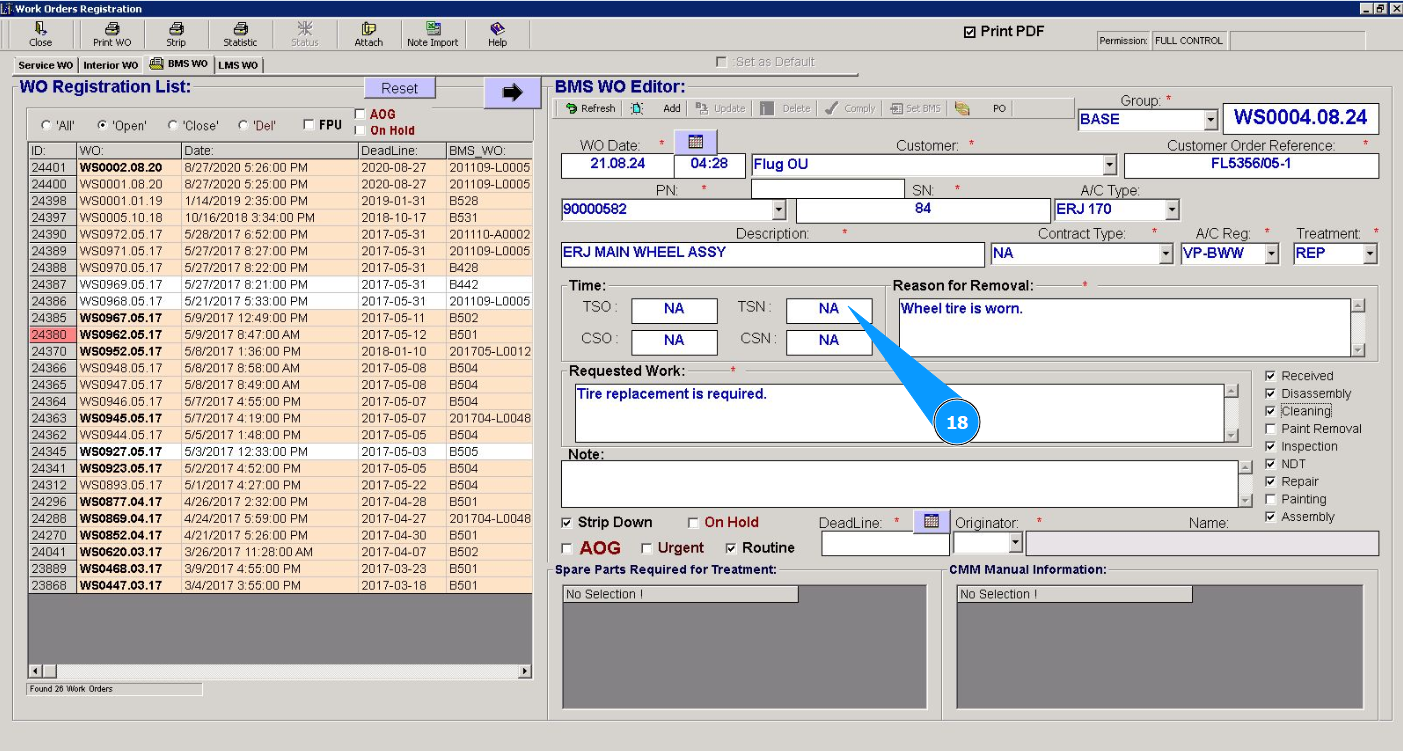1403x751 pixels.
Task: Check the Urgent priority checkbox
Action: (x=646, y=548)
